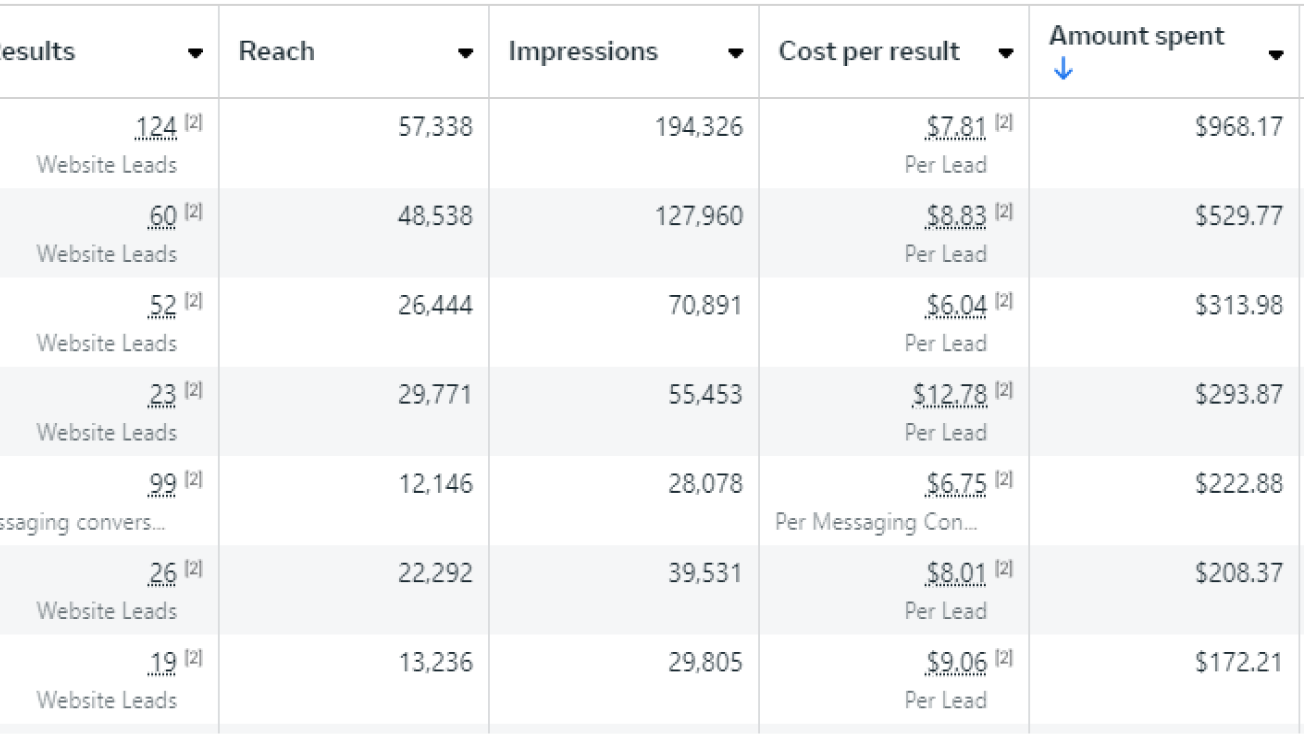Click the footnote marker beside $9.06

click(1003, 658)
